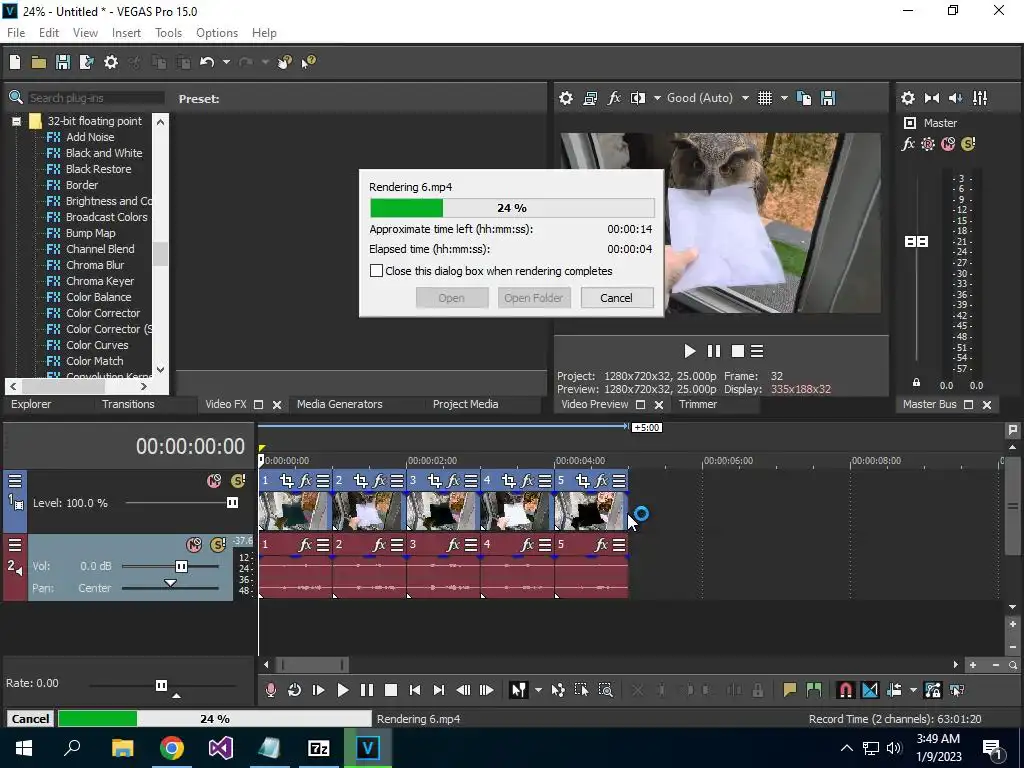Open video track 1 header menu
The height and width of the screenshot is (768, 1024).
click(x=15, y=481)
